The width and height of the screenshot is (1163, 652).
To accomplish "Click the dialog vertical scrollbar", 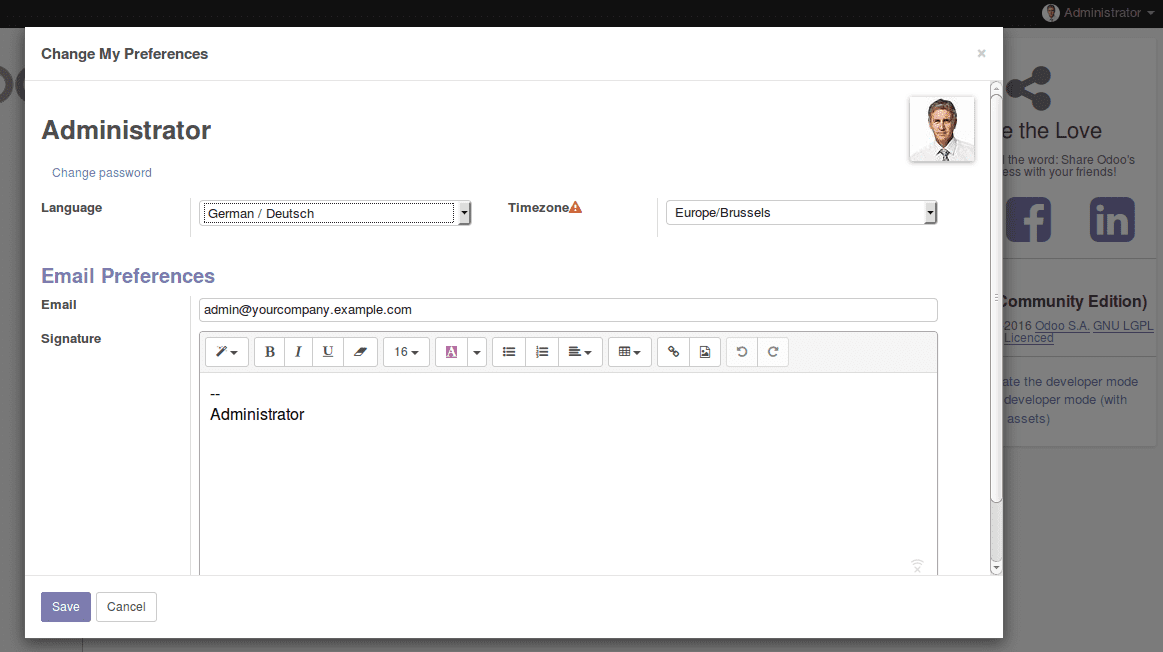I will tap(996, 297).
